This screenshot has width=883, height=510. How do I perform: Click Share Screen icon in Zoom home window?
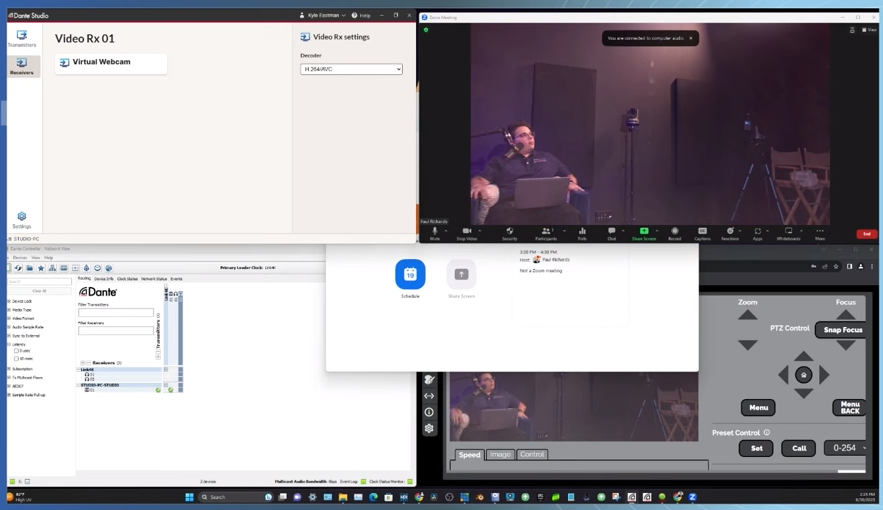coord(461,274)
